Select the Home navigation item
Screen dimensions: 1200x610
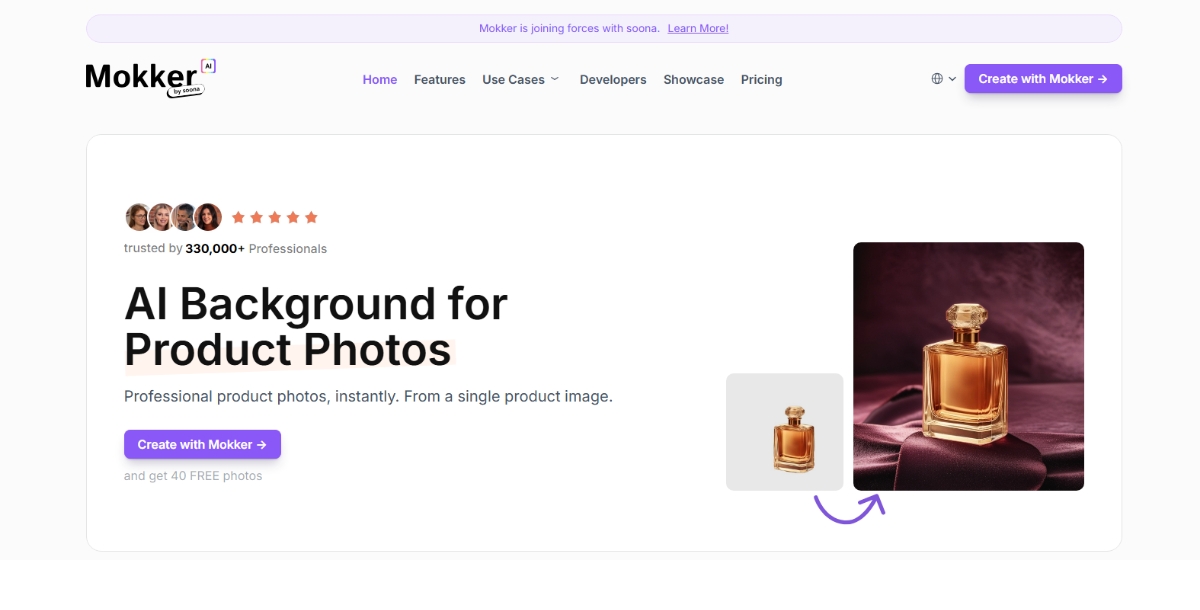(379, 79)
